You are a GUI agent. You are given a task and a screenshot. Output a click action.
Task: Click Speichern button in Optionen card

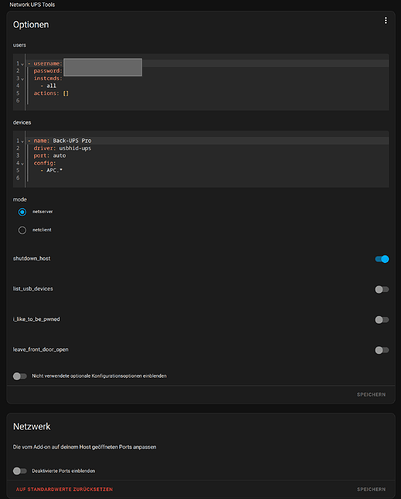pos(371,394)
